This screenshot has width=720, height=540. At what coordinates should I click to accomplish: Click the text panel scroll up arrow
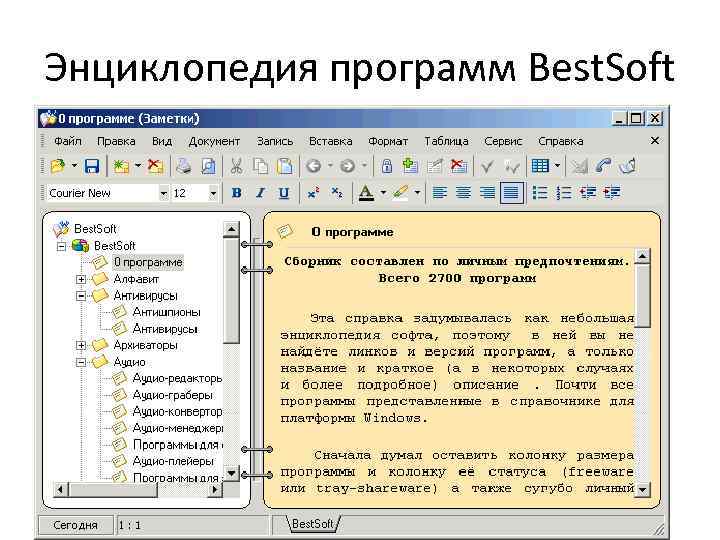point(642,256)
